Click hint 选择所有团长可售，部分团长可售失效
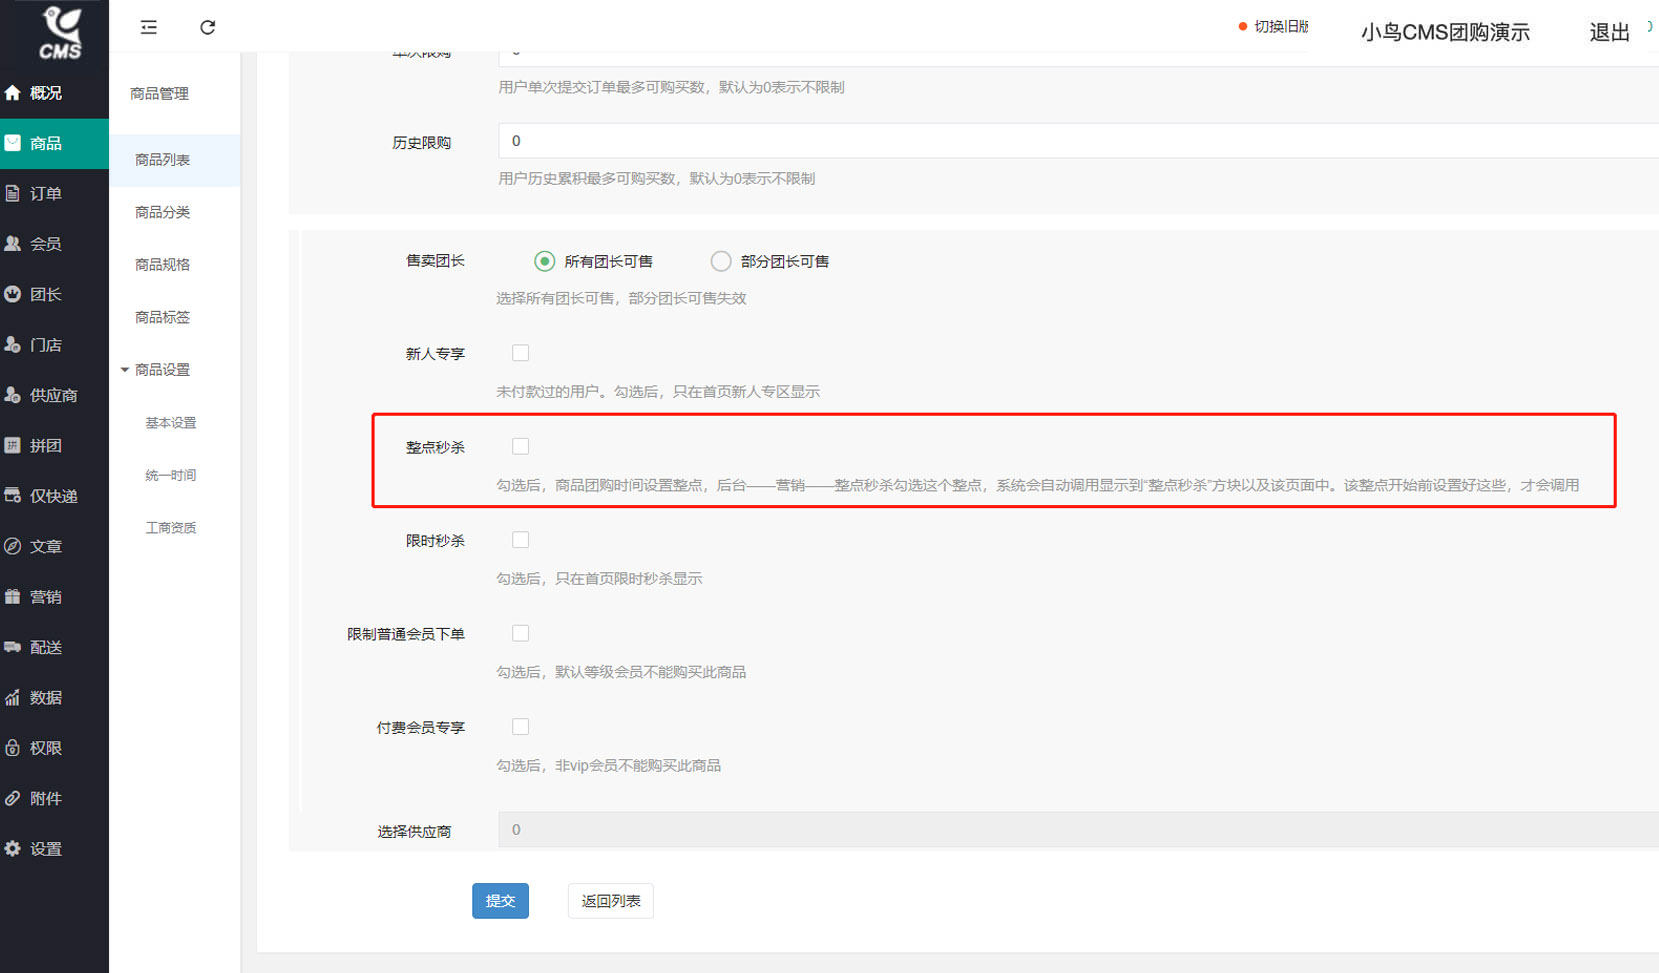This screenshot has width=1659, height=973. 621,298
